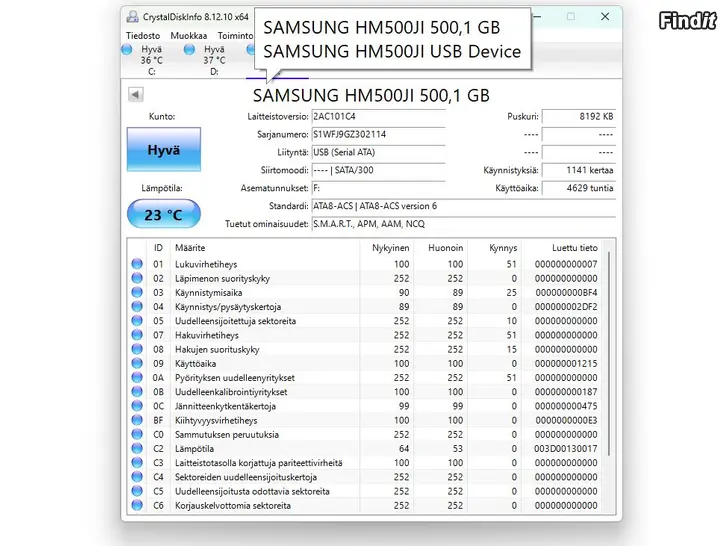Image resolution: width=728 pixels, height=546 pixels.
Task: Open the Toiminto menu
Action: [x=235, y=36]
